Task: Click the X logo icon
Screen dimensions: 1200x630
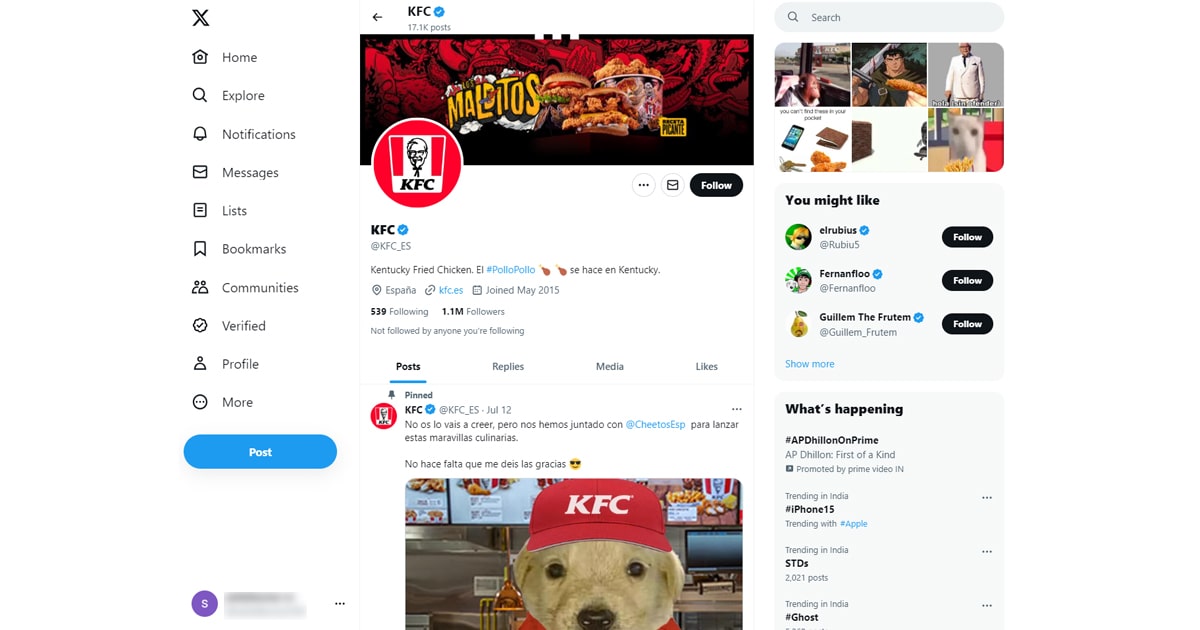Action: (x=200, y=18)
